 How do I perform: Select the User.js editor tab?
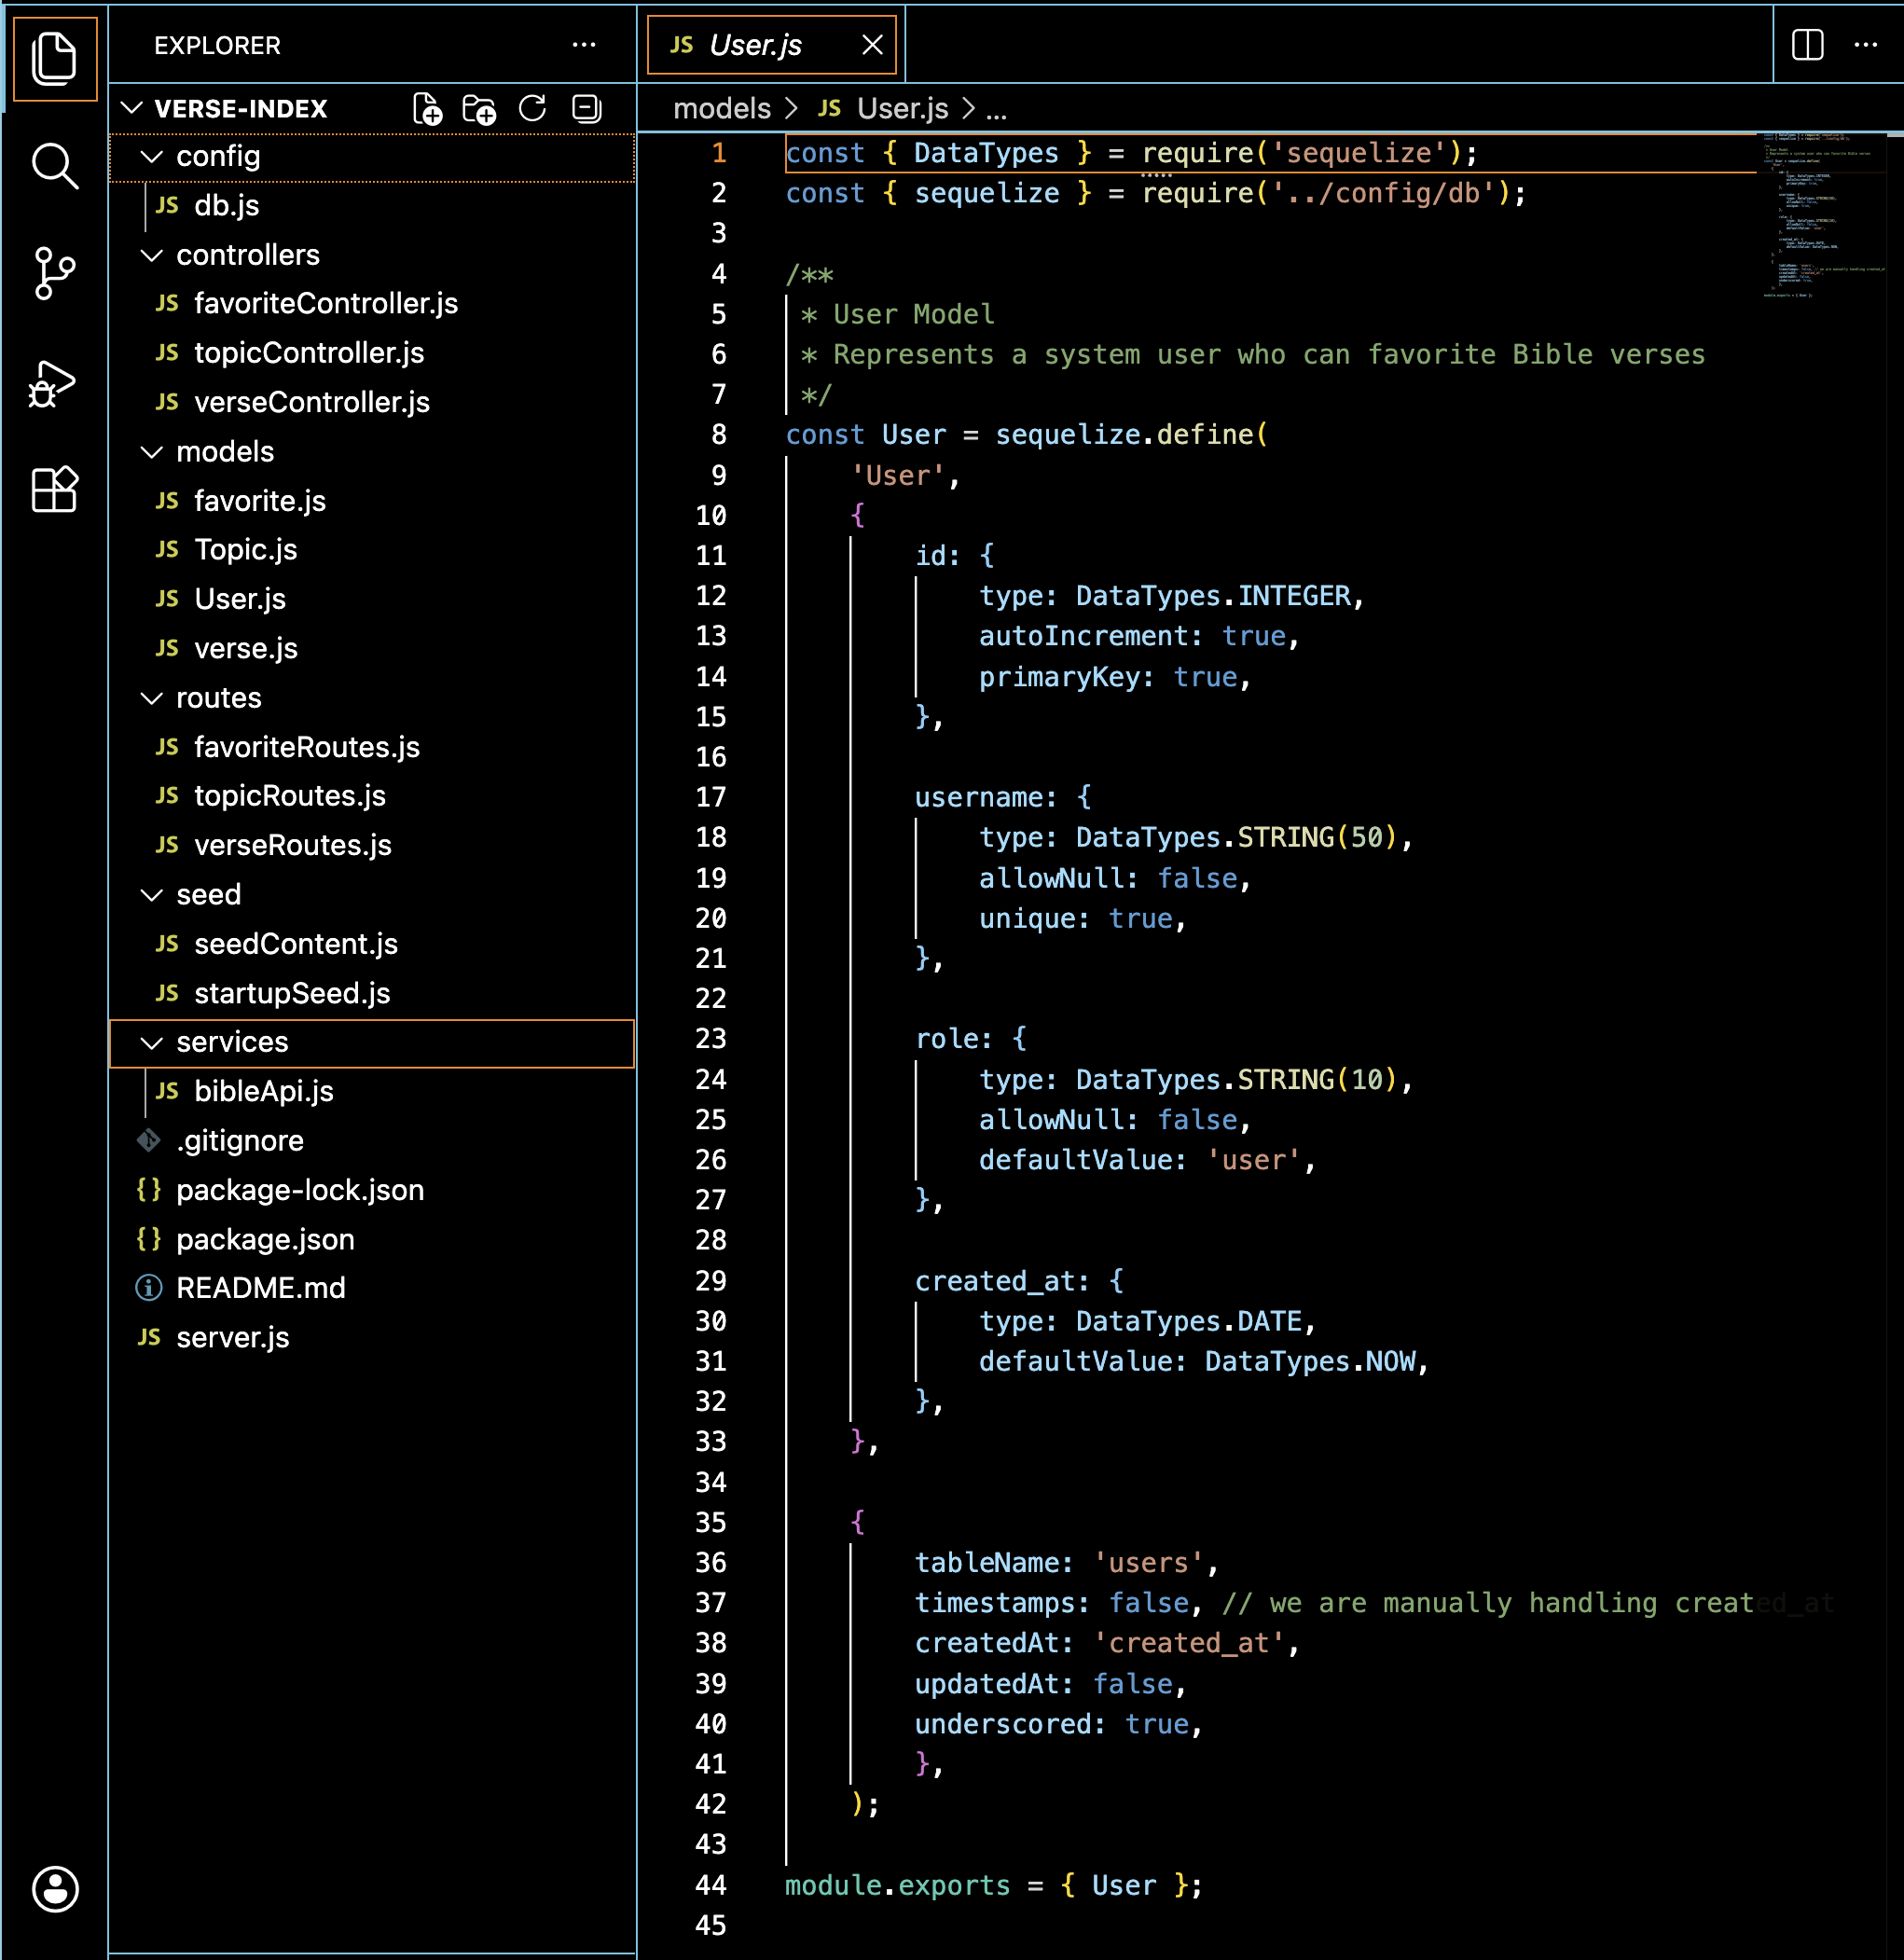coord(755,45)
